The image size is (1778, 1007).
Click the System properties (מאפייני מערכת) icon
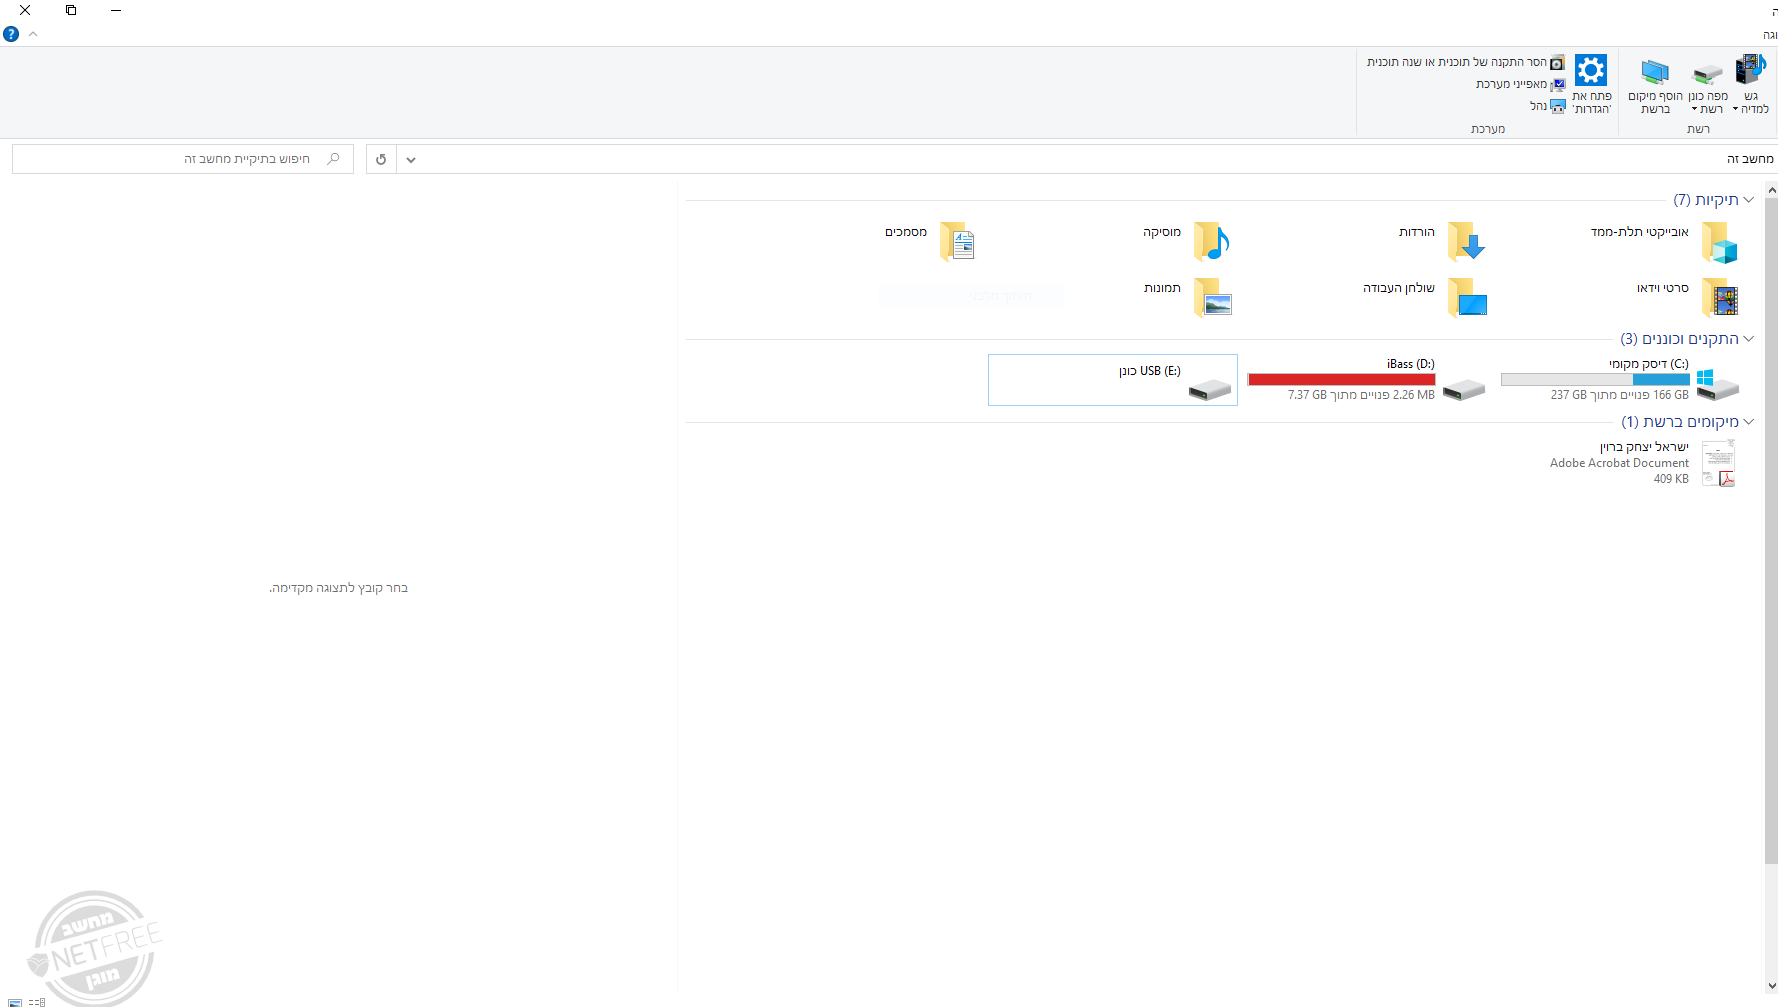(x=1558, y=85)
